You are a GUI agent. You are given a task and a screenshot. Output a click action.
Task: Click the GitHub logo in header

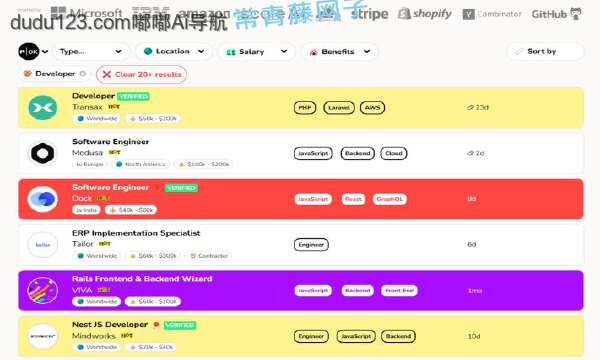[x=557, y=14]
